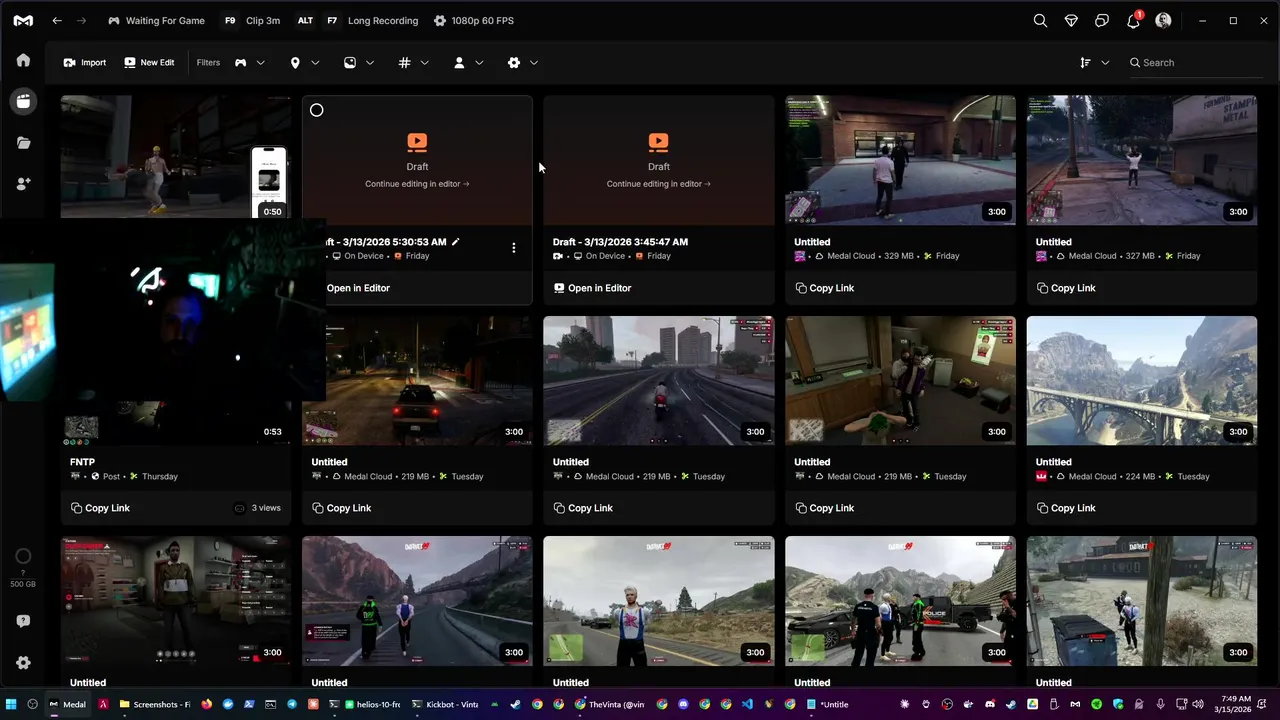This screenshot has width=1280, height=720.
Task: Open more options on draft 5:30:53 AM
Action: pyautogui.click(x=514, y=248)
